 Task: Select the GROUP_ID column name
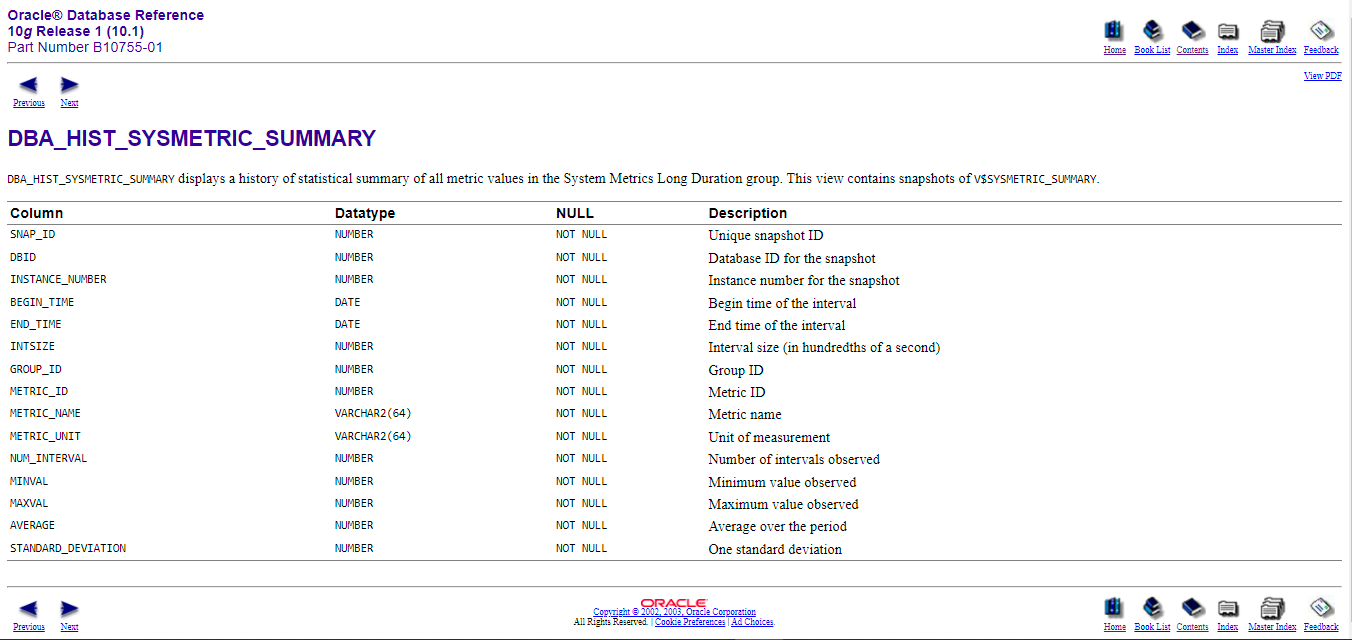(36, 369)
